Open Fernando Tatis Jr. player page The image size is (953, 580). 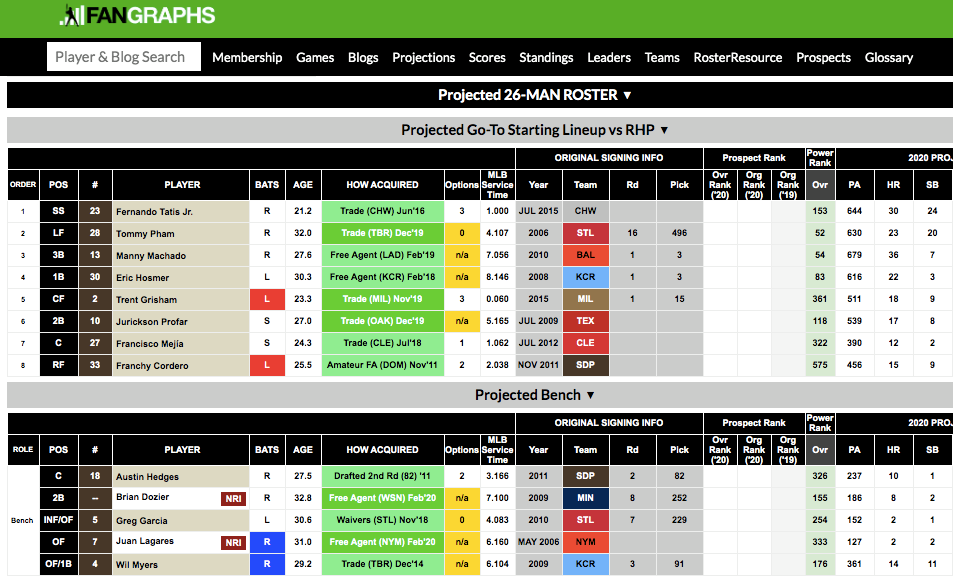tap(154, 212)
